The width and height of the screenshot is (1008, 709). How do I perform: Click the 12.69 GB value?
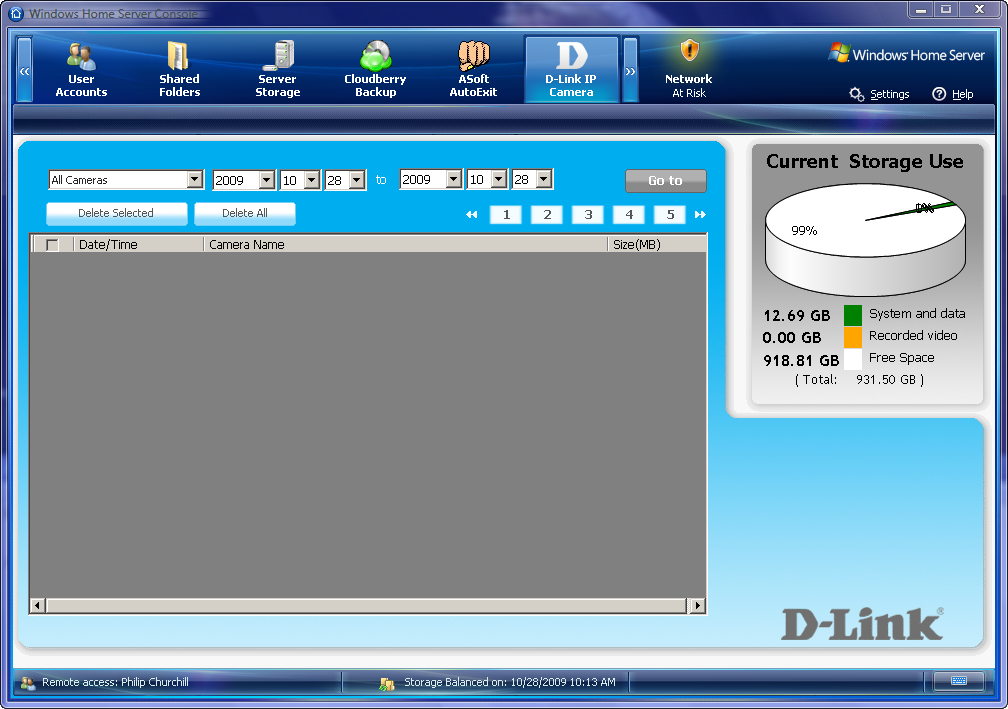coord(796,316)
